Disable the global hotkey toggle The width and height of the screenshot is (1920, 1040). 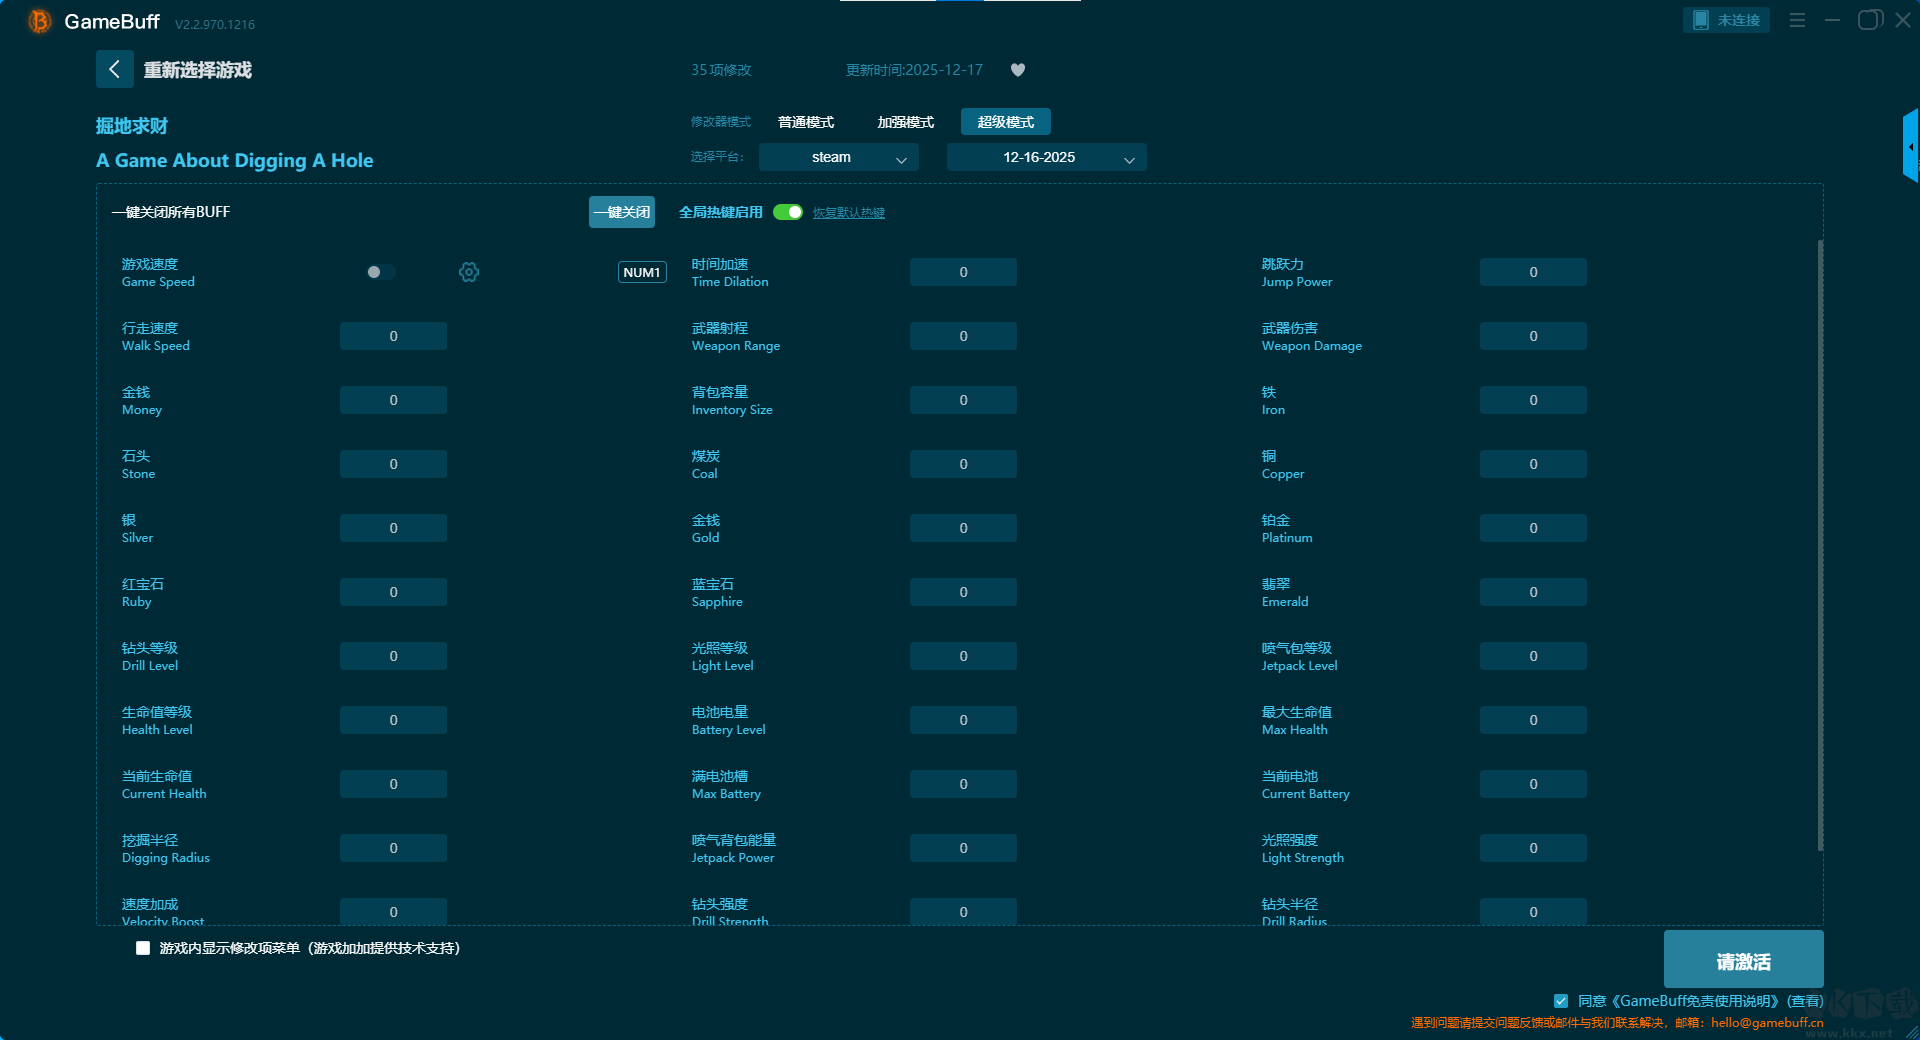point(788,212)
